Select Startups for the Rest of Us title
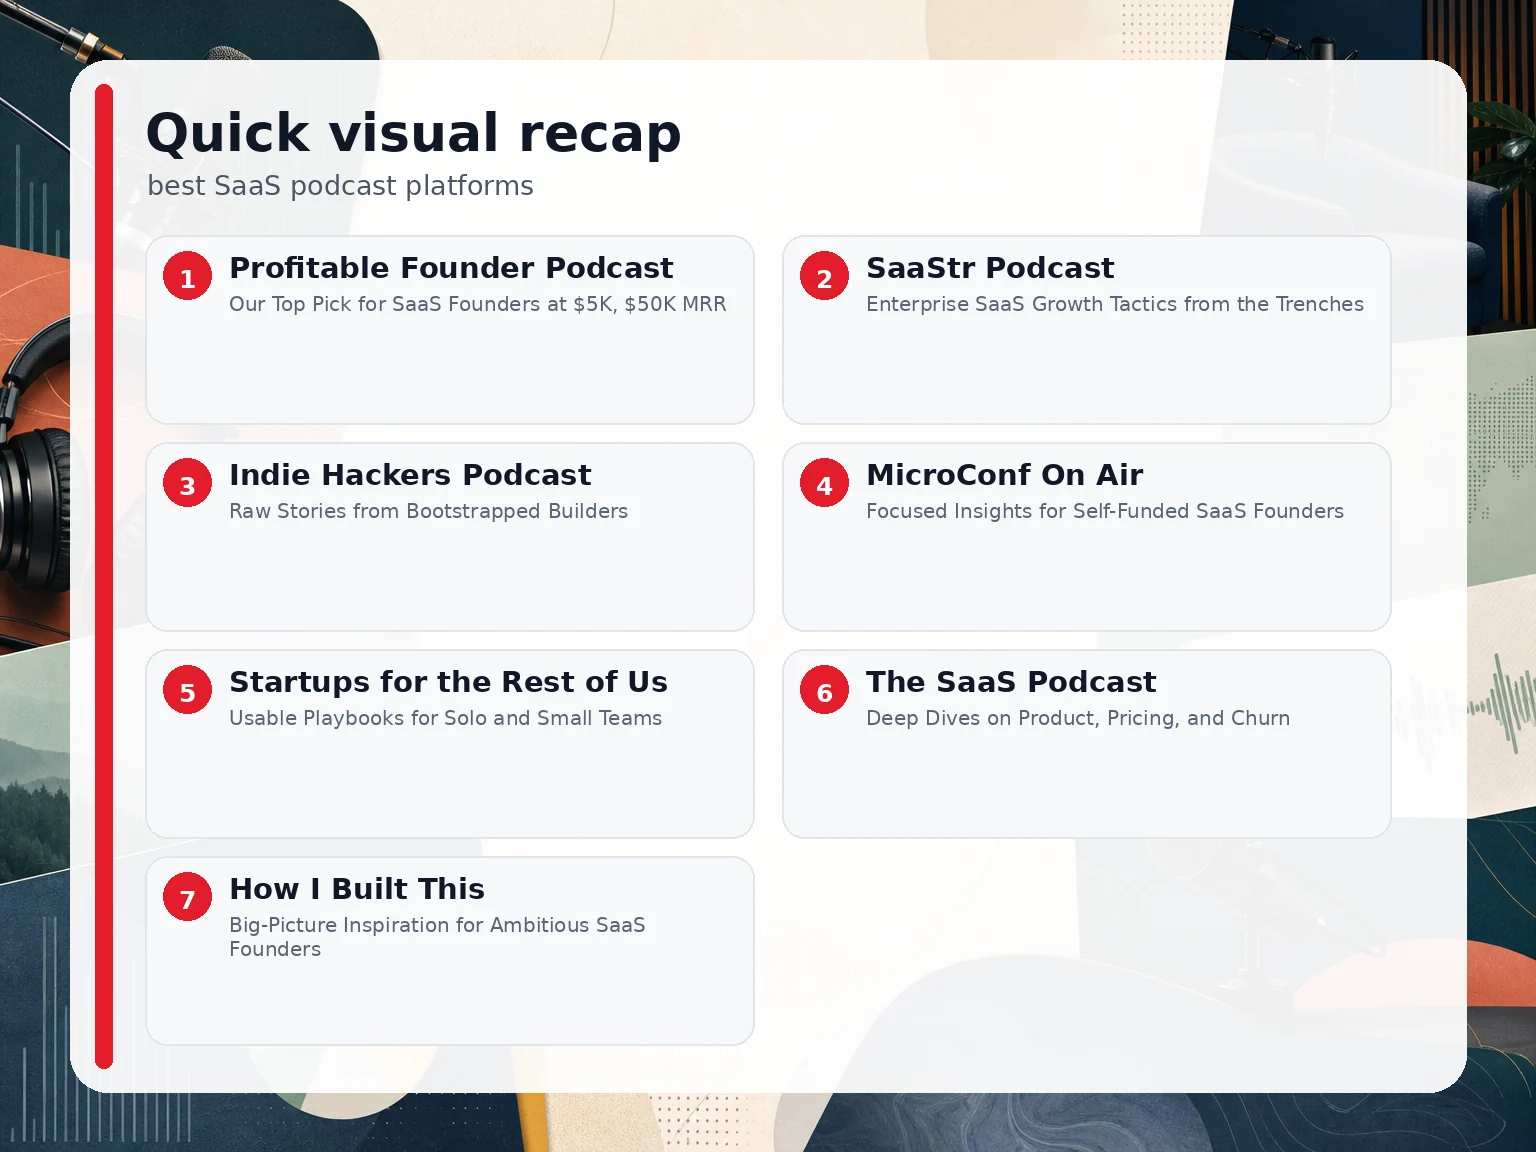 point(448,682)
